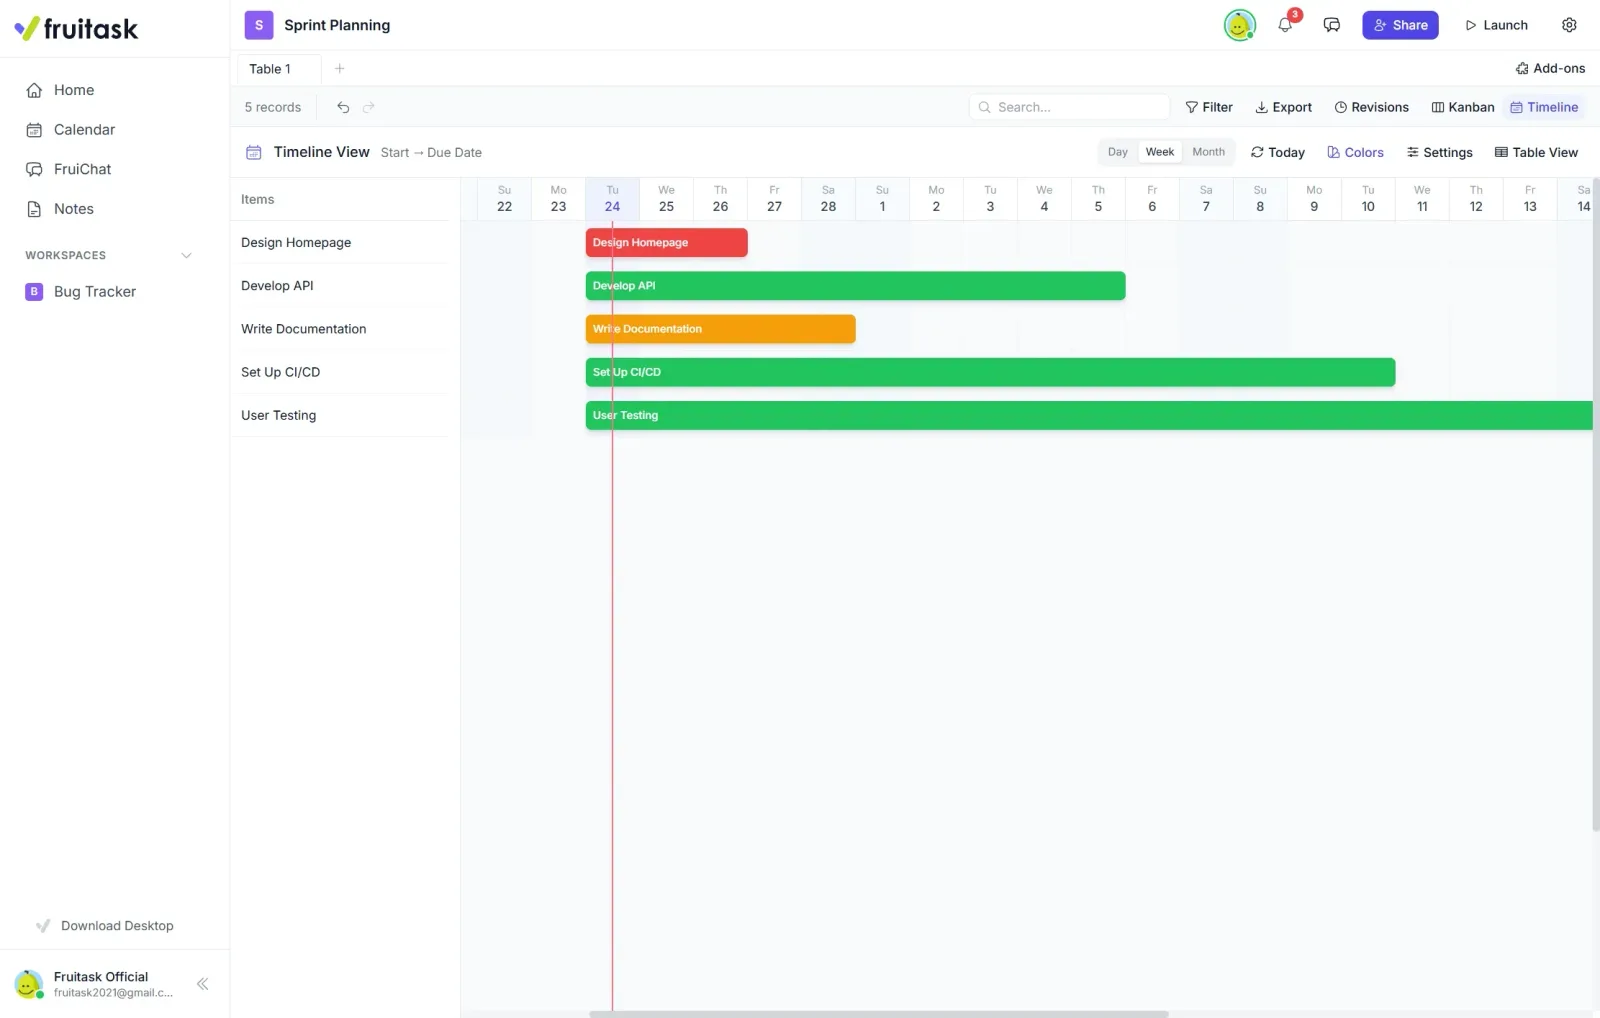Collapse the Workspaces section chevron
The width and height of the screenshot is (1600, 1018).
click(x=186, y=255)
